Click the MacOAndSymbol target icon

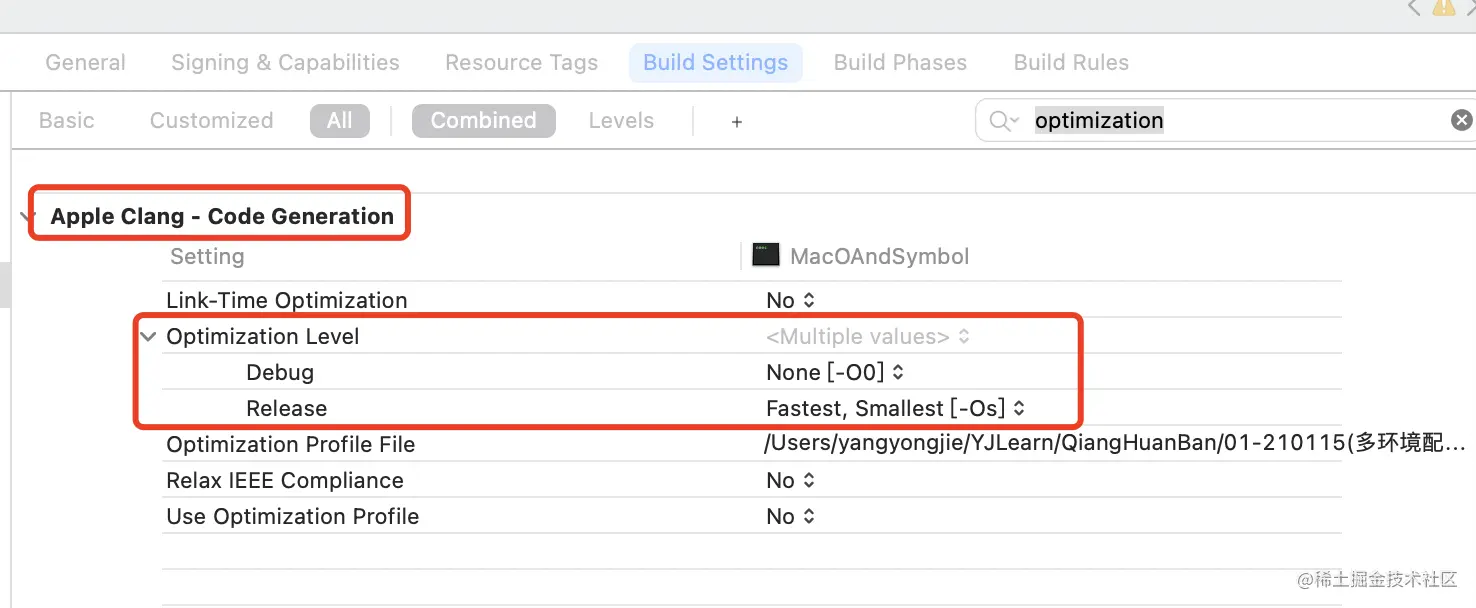(766, 256)
